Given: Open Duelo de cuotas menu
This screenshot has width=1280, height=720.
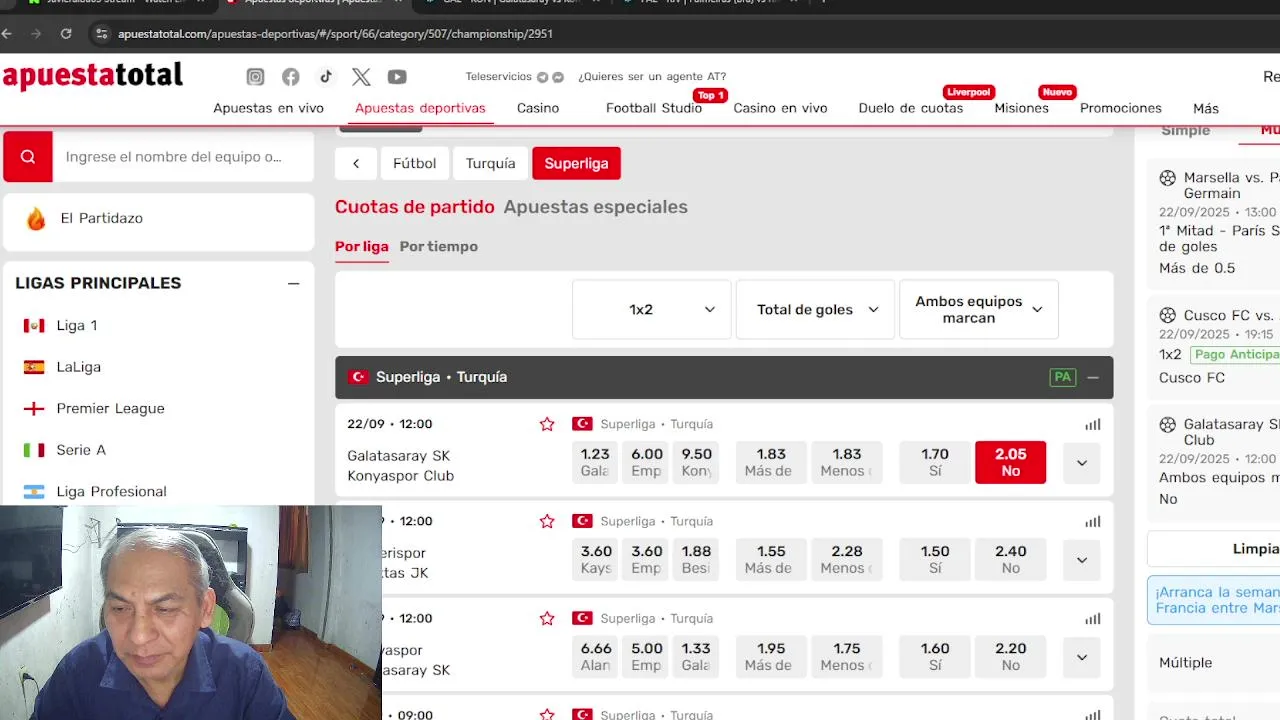Looking at the screenshot, I should coord(911,108).
